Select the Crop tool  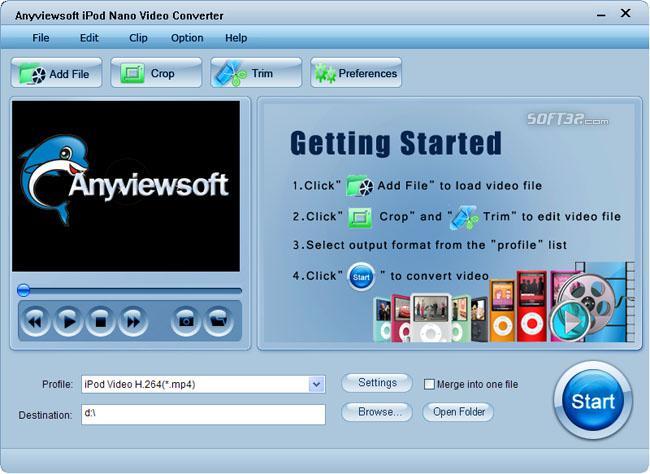pos(156,73)
